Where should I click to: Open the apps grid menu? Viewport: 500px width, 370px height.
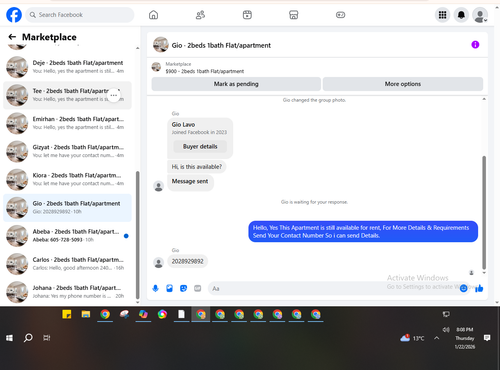pos(442,15)
